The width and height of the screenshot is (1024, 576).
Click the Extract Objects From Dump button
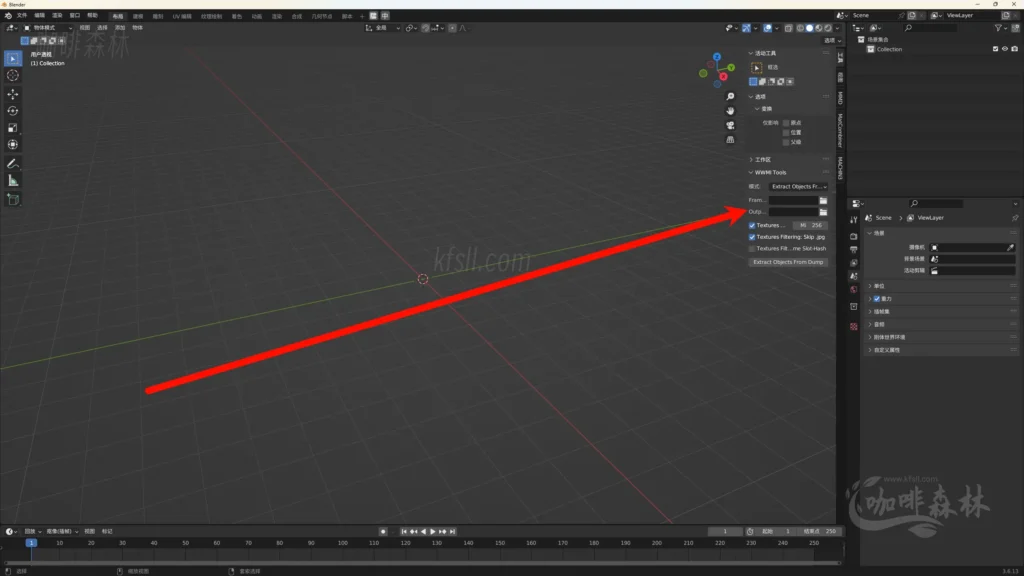788,262
